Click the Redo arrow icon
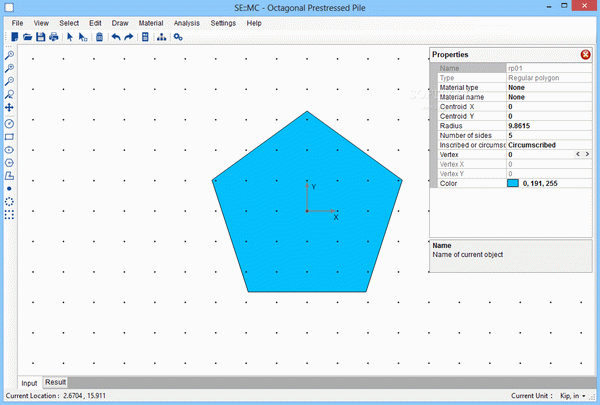 (129, 37)
